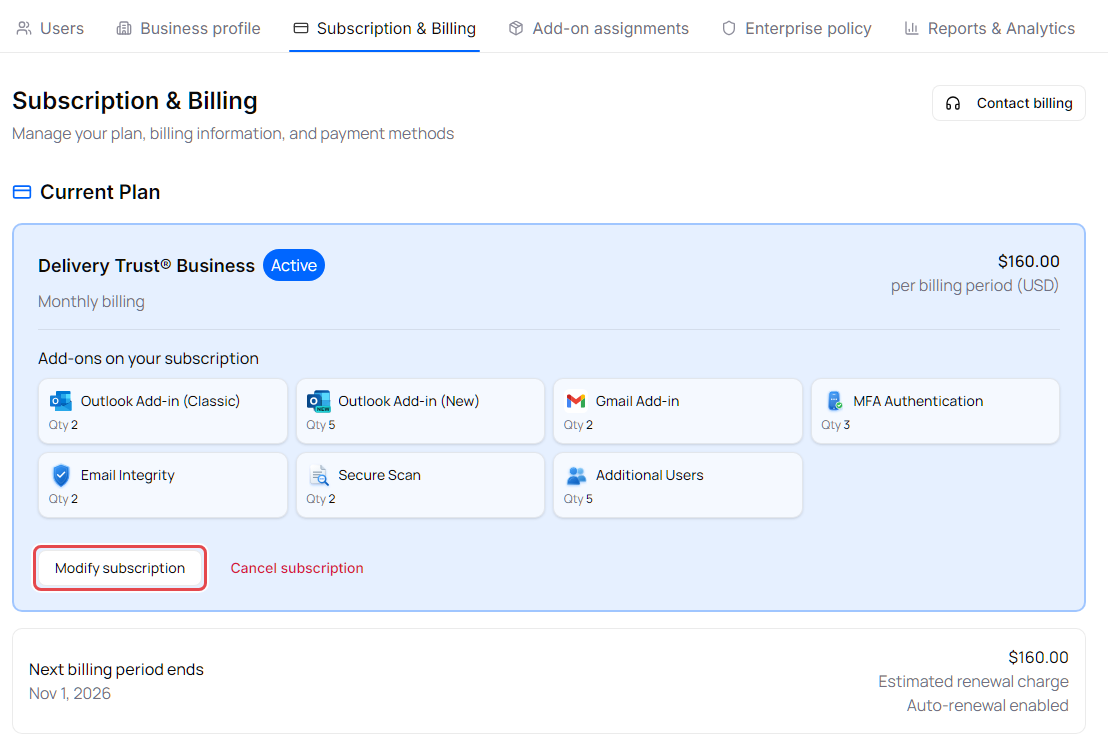Image resolution: width=1108 pixels, height=746 pixels.
Task: Click the Add-ons on your subscription heading
Action: (148, 358)
